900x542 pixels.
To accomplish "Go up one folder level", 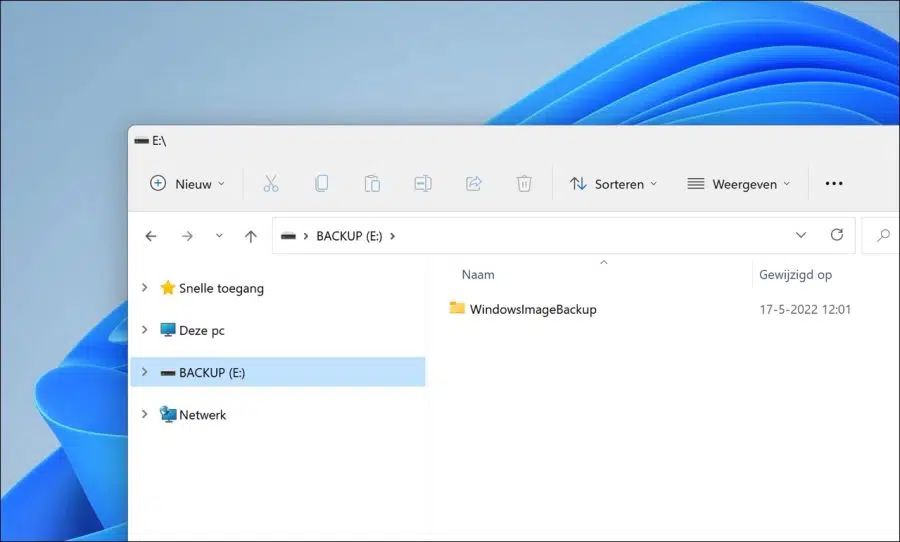I will tap(251, 236).
